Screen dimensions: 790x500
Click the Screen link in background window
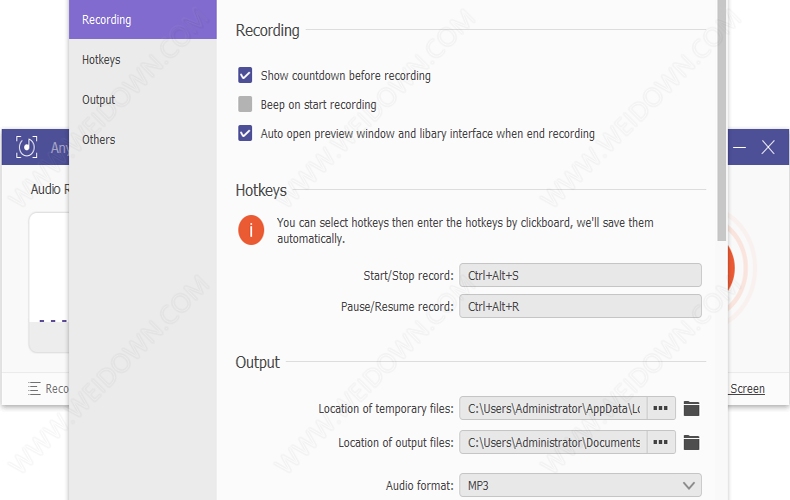click(x=747, y=389)
